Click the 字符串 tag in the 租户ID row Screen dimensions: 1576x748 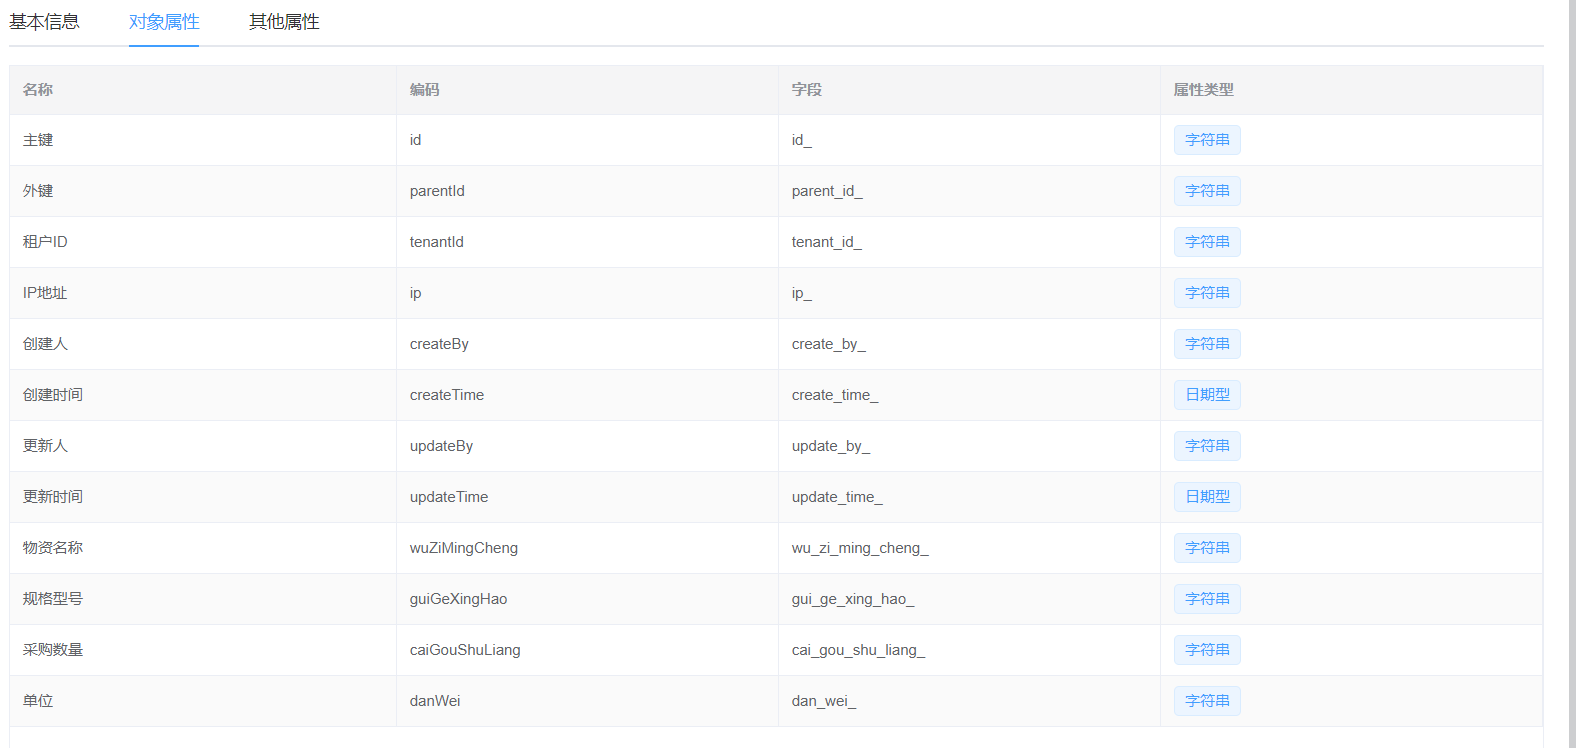(x=1207, y=242)
